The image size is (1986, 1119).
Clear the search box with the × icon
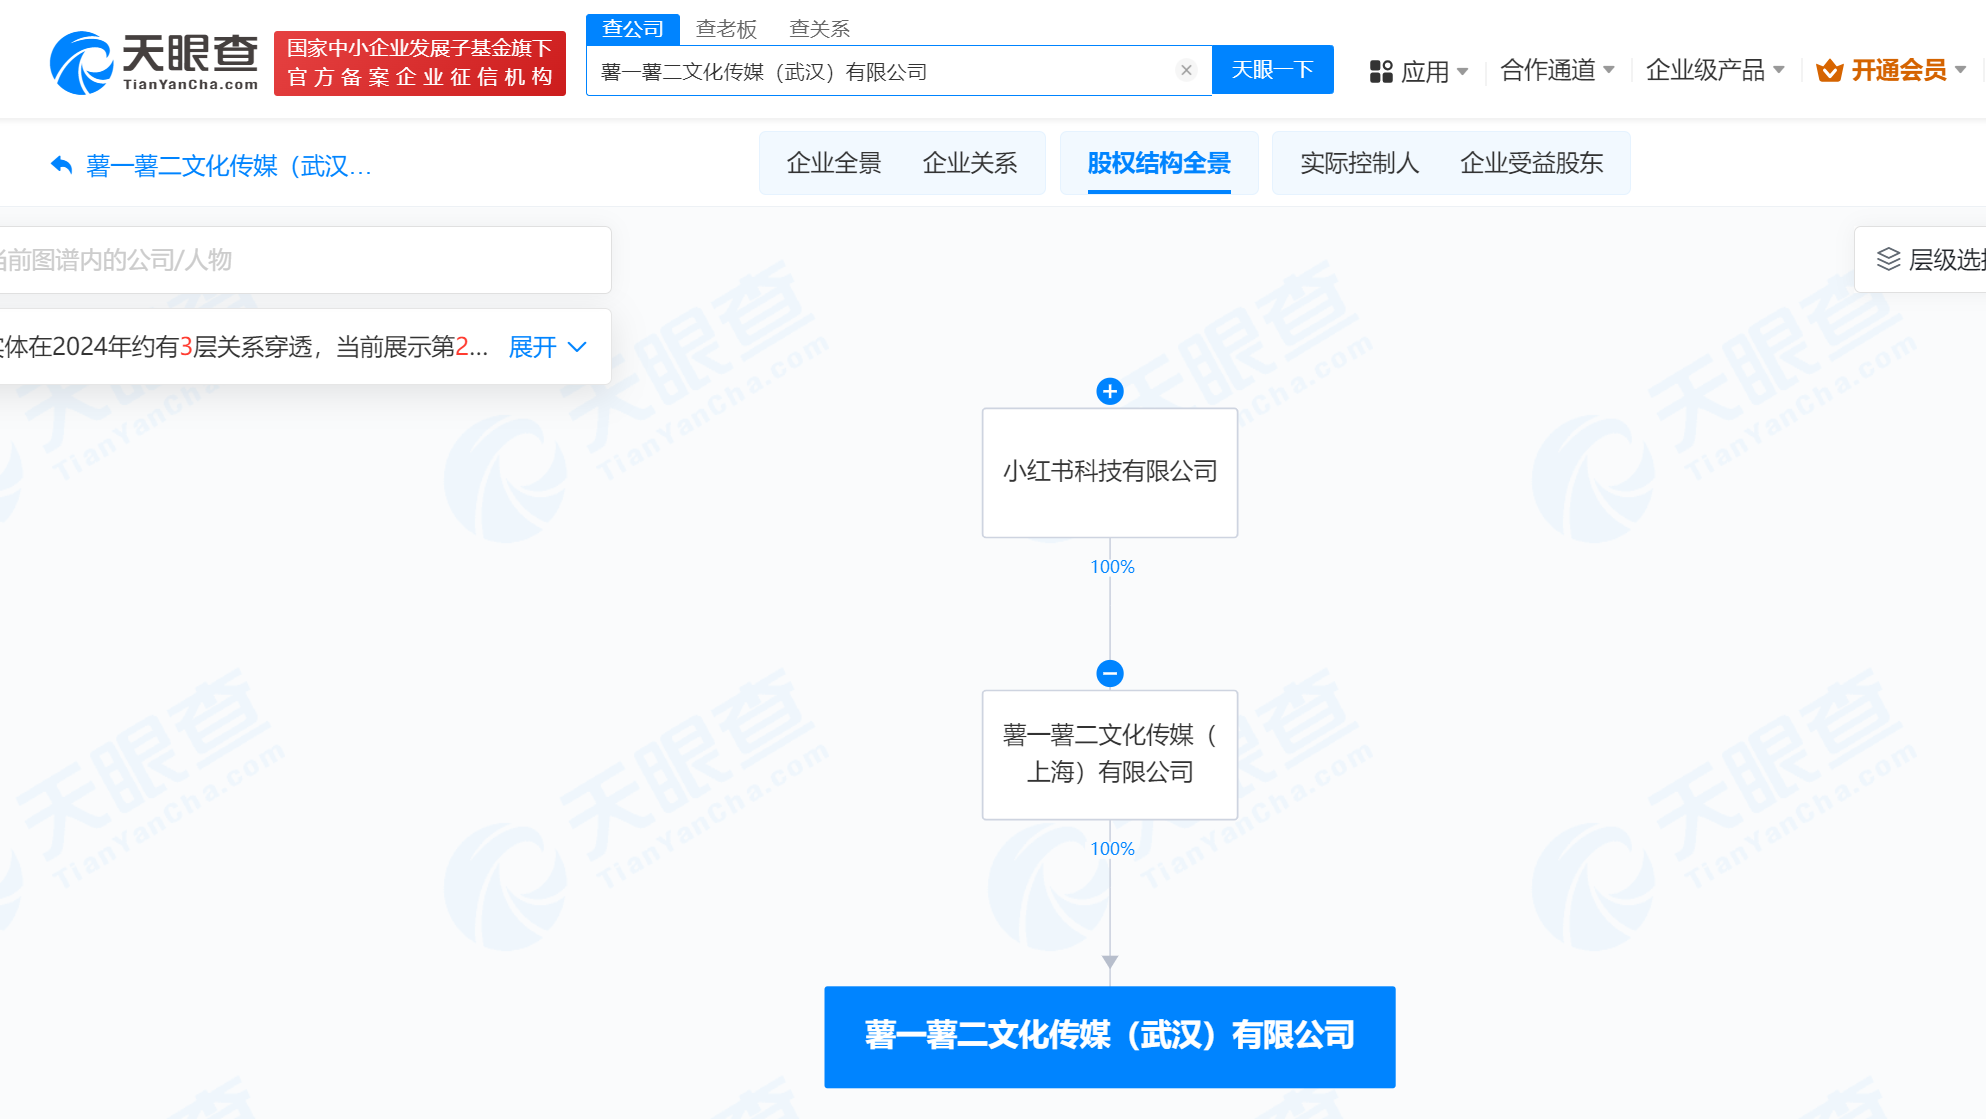click(1186, 69)
